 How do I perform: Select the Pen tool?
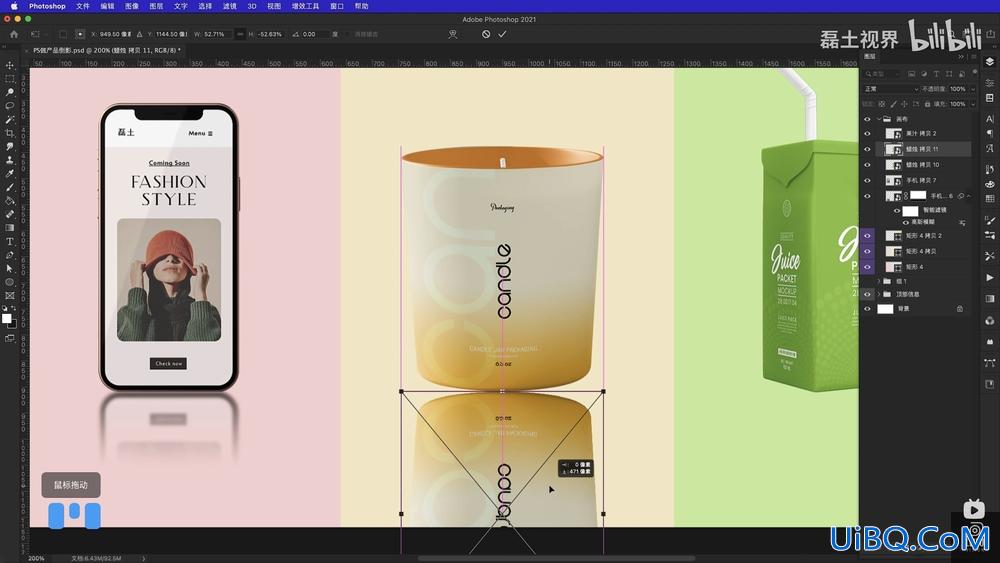click(x=10, y=255)
